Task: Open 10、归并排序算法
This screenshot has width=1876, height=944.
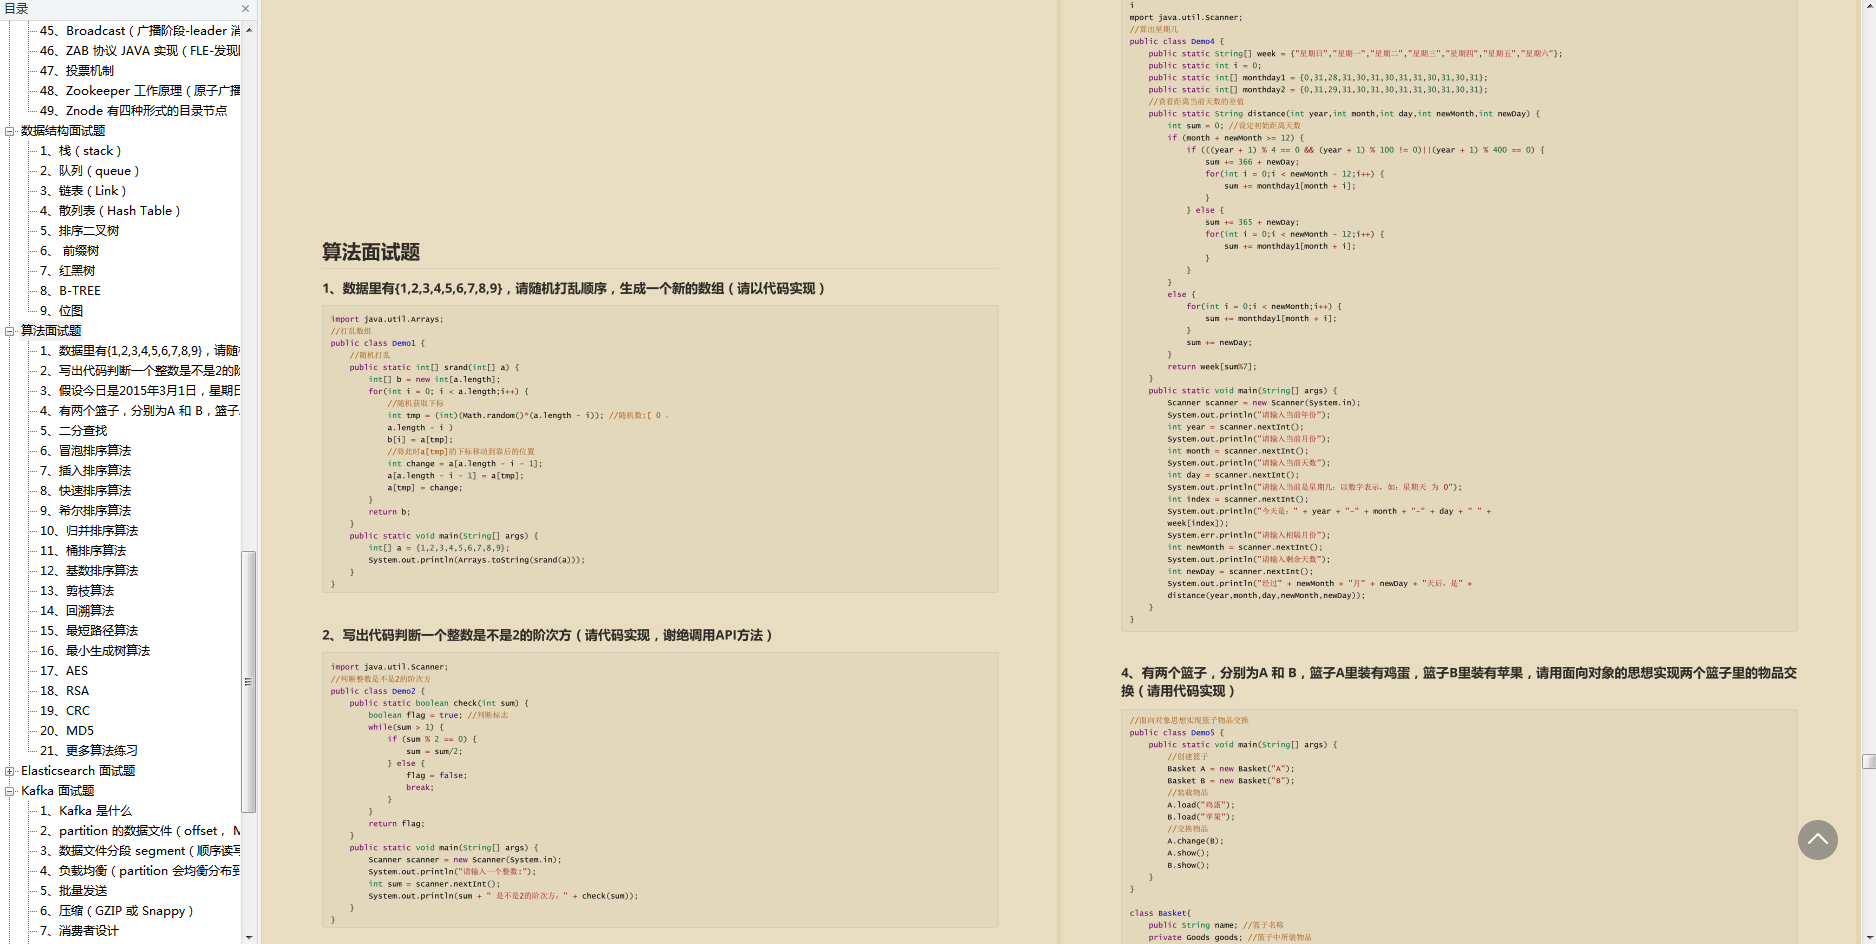Action: click(89, 531)
